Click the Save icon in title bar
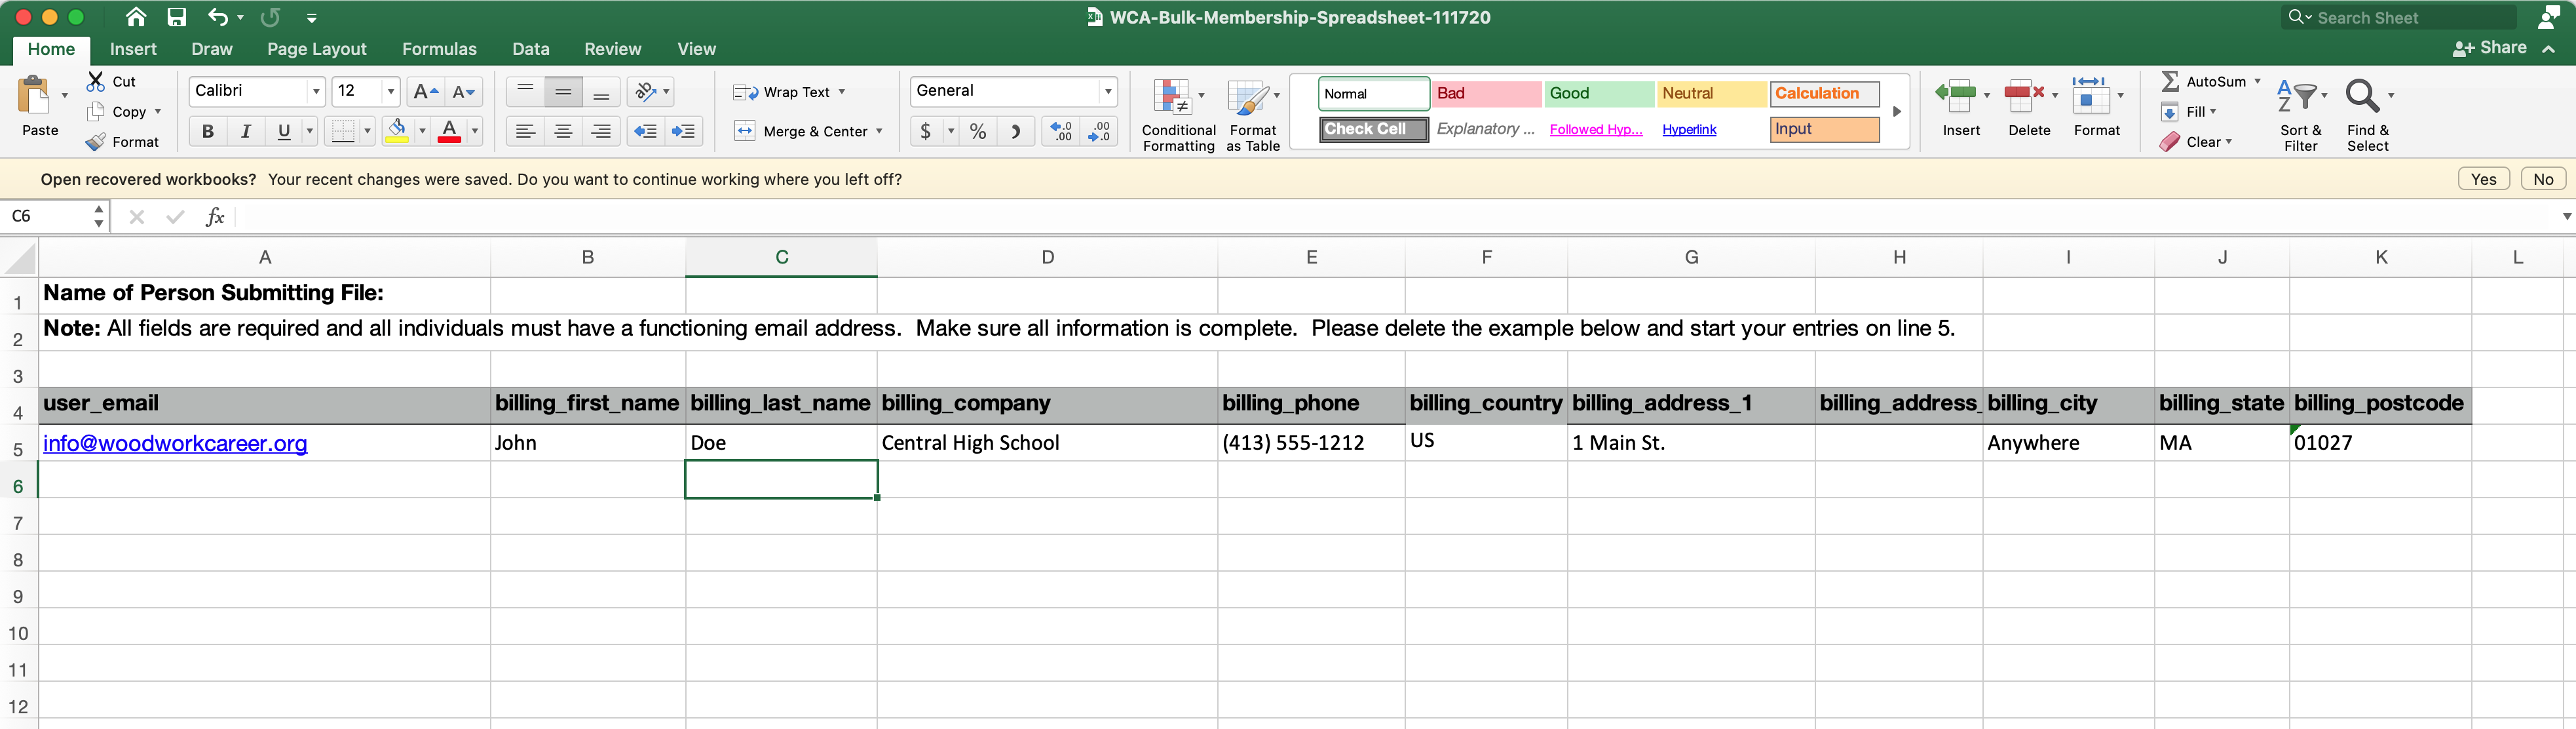 click(177, 17)
